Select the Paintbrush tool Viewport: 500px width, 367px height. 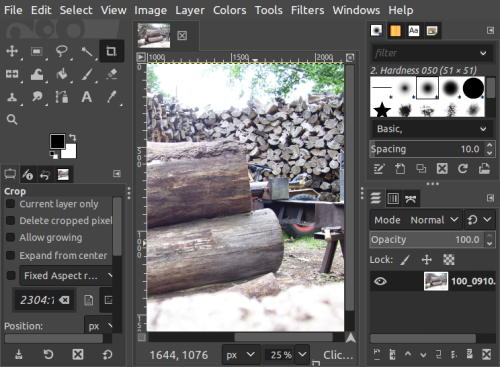coord(87,74)
